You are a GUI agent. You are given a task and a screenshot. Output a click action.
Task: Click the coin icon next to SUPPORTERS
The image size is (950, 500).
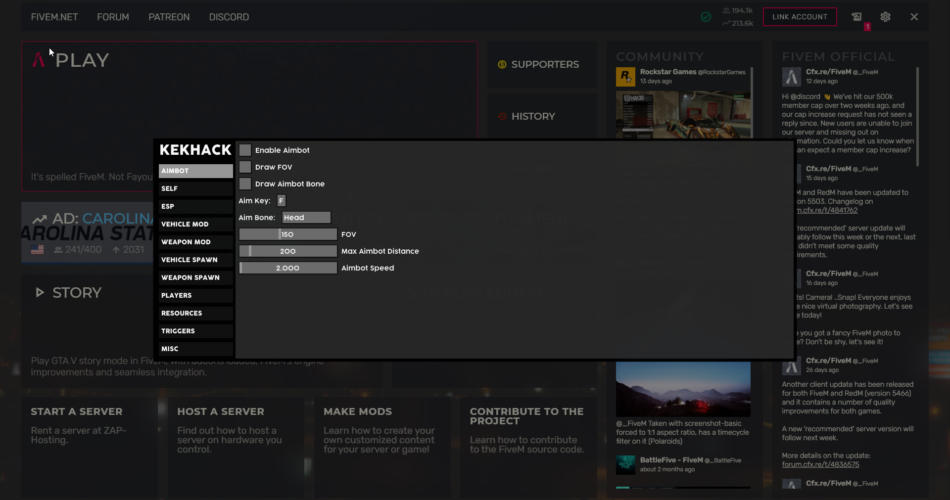[502, 64]
